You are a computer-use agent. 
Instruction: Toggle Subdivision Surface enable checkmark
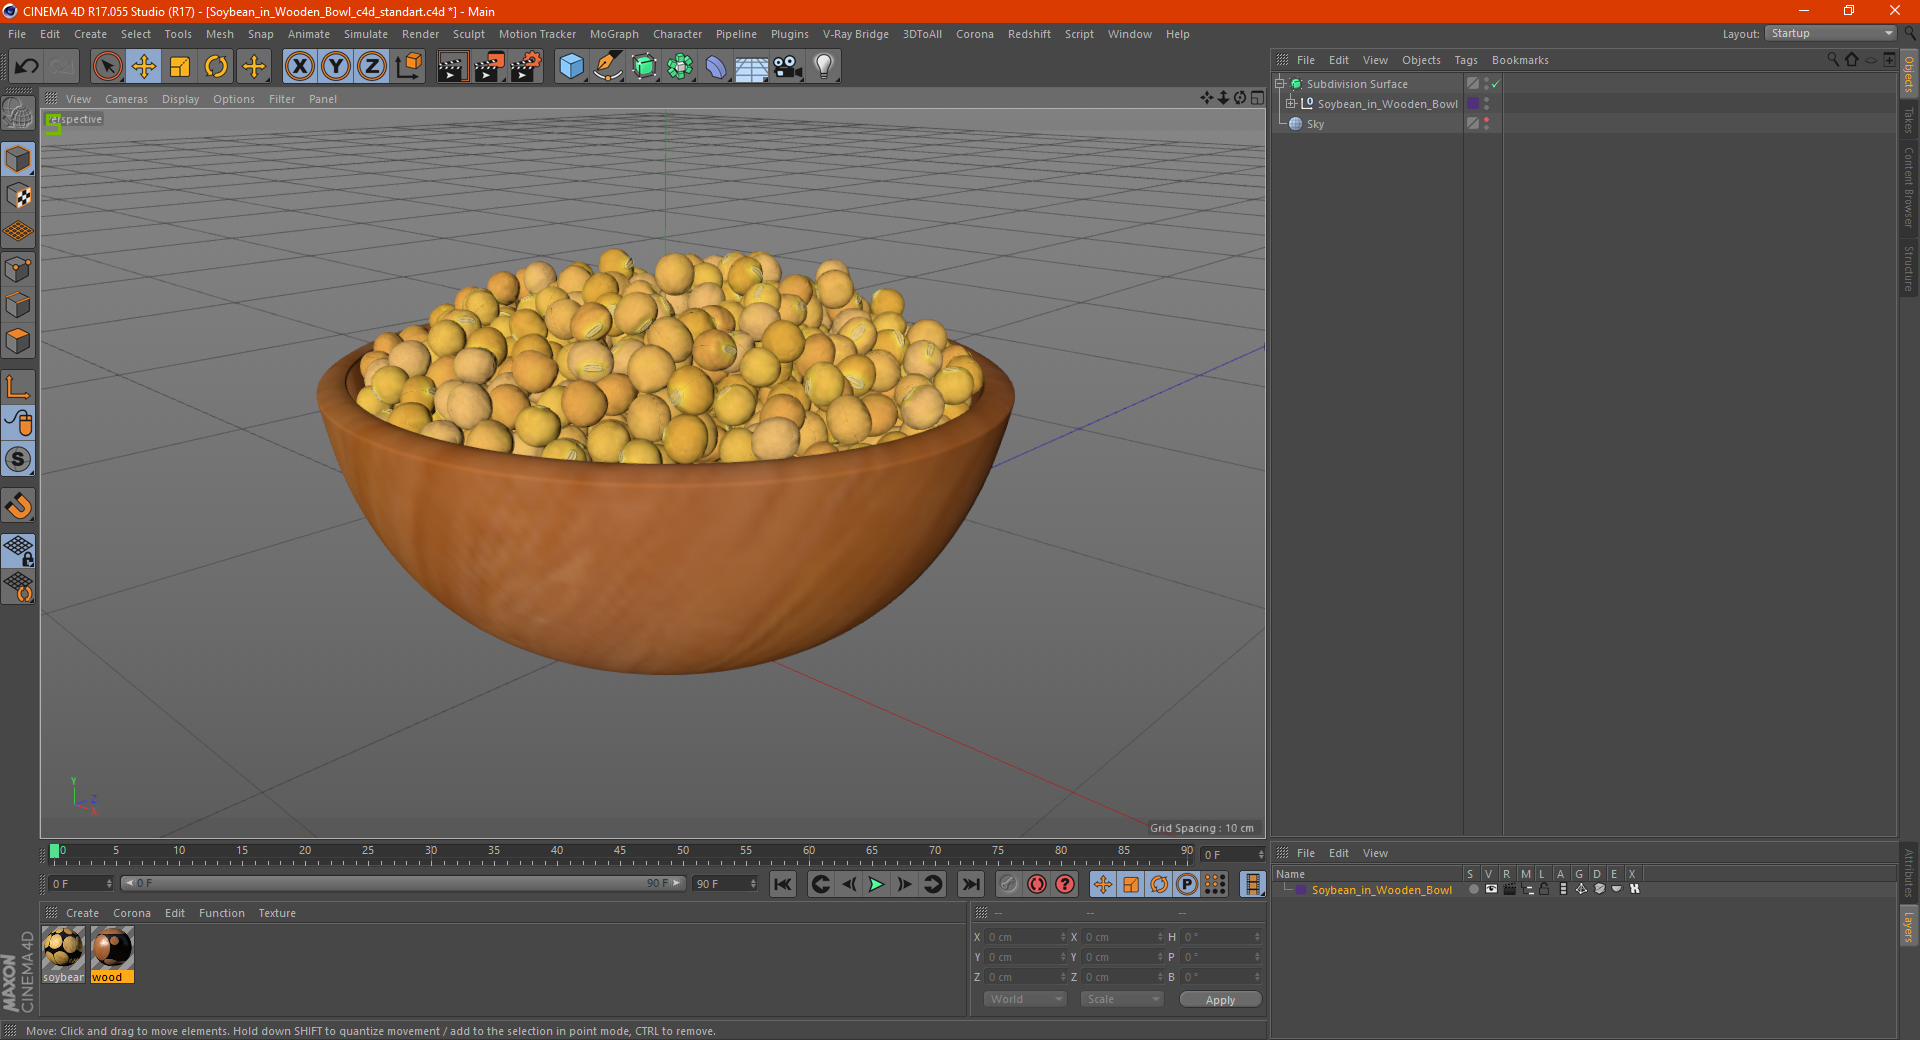tap(1495, 84)
